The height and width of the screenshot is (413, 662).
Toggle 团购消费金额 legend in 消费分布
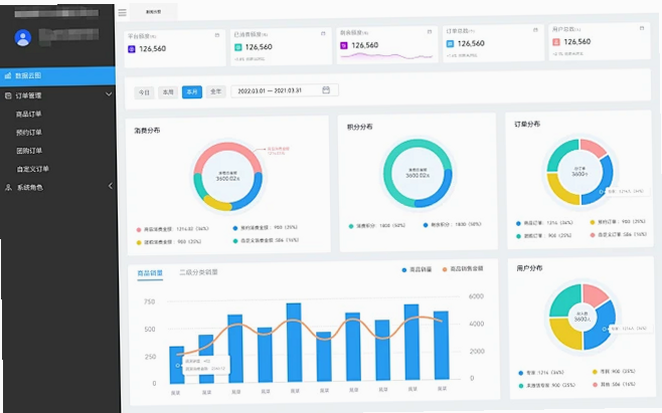pos(169,242)
